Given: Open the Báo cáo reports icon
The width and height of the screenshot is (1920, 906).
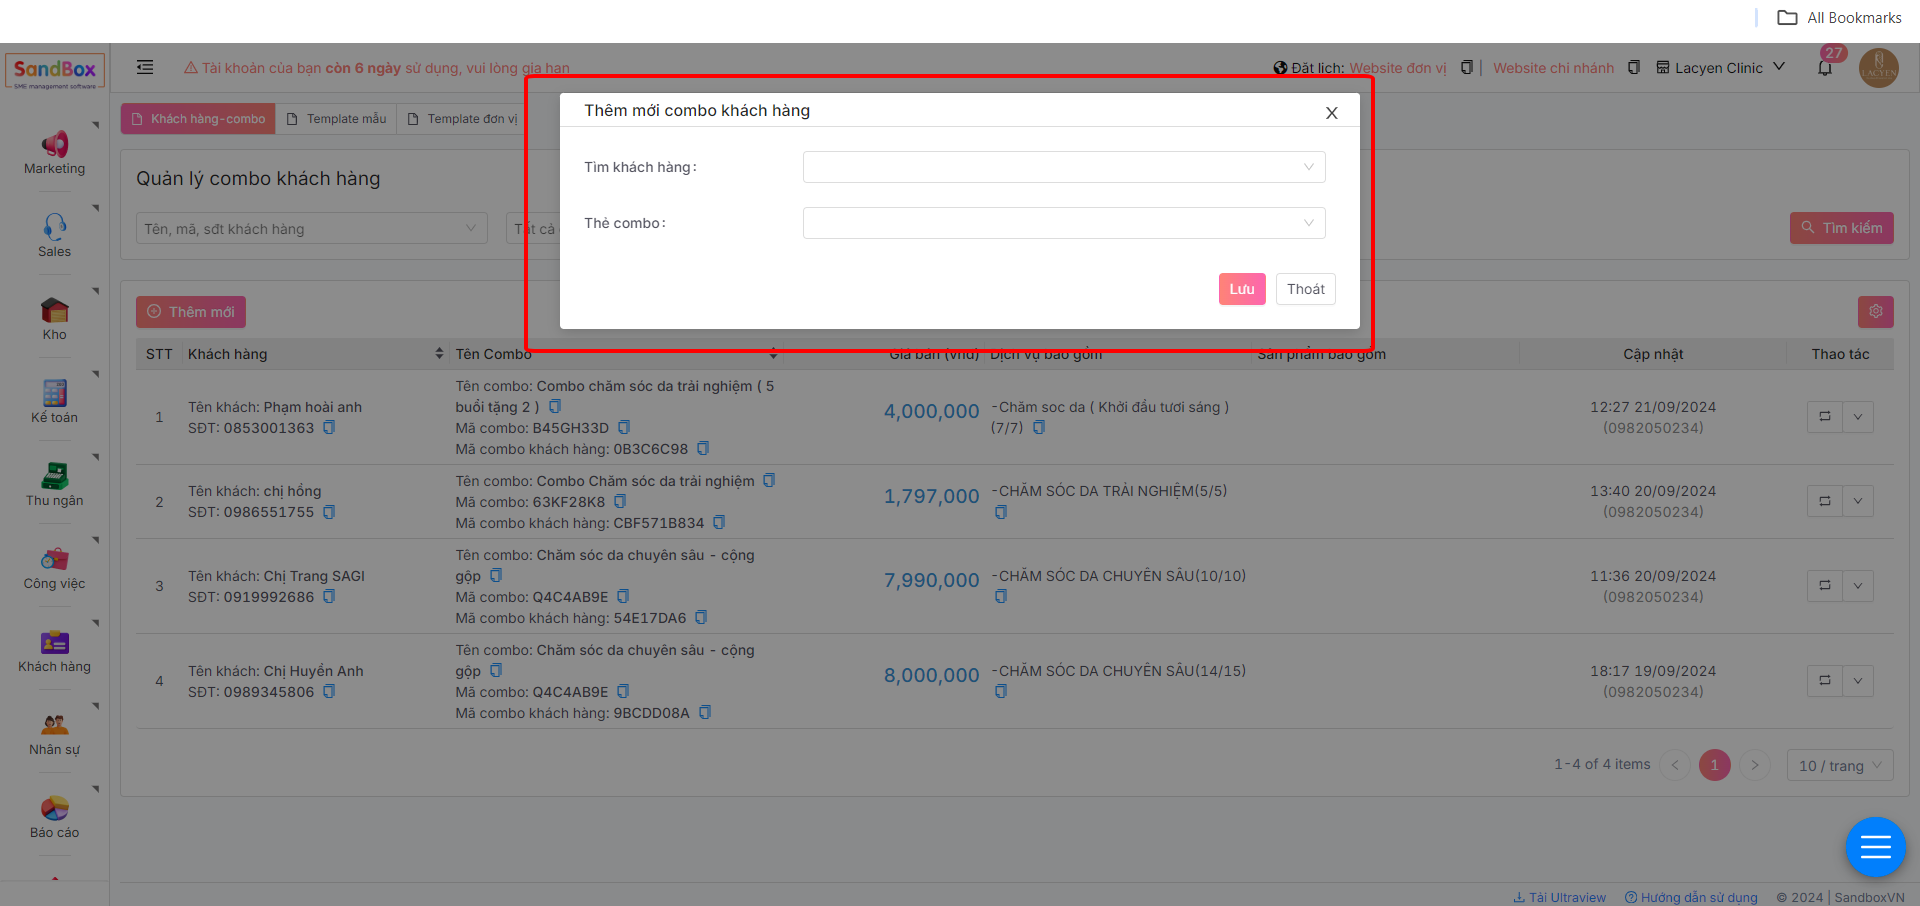Looking at the screenshot, I should 55,816.
